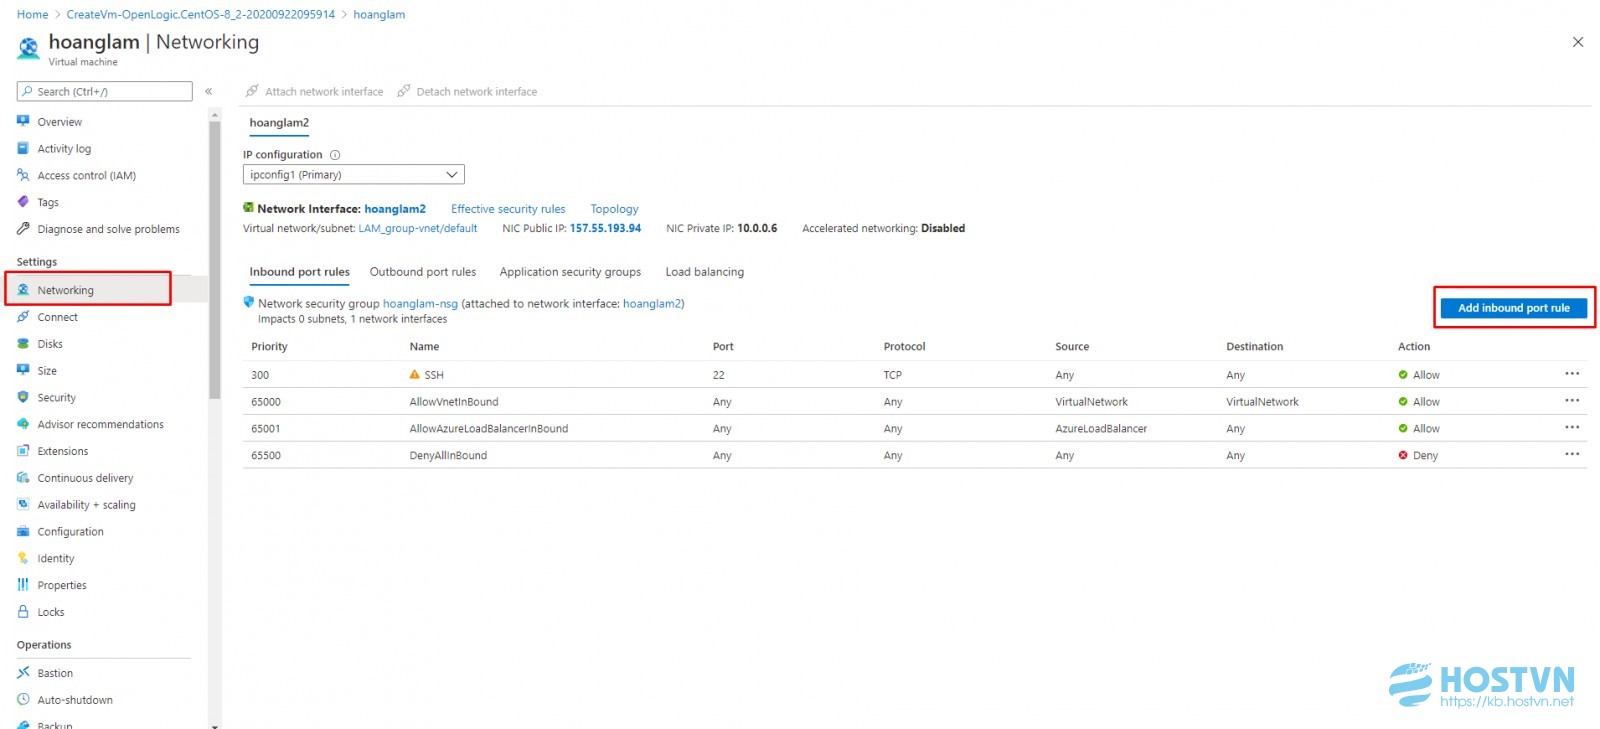1600x729 pixels.
Task: Click the IP configuration info icon
Action: (x=335, y=155)
